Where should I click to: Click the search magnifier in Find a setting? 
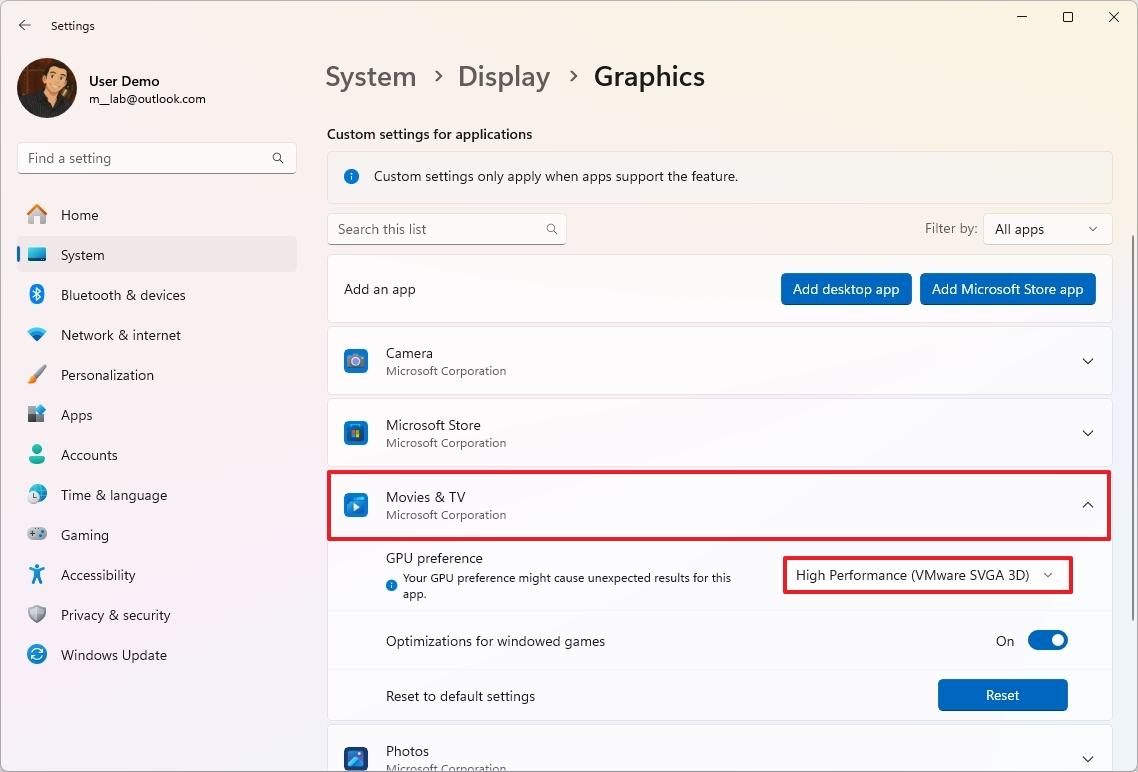(x=278, y=158)
